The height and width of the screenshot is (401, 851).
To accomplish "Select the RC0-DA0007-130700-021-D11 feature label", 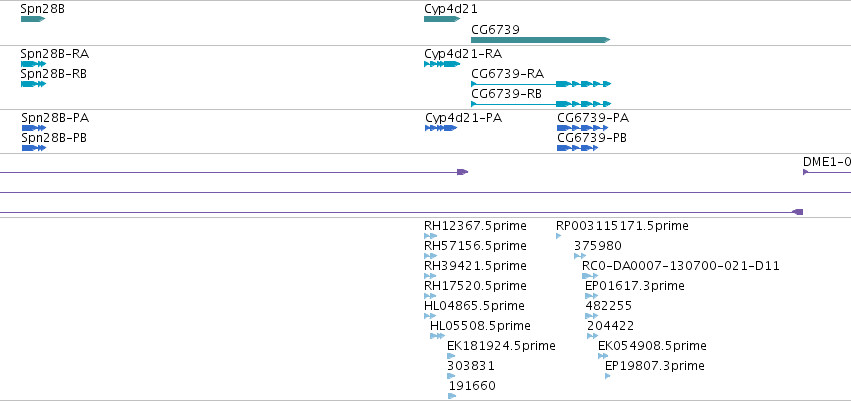I will coord(681,266).
